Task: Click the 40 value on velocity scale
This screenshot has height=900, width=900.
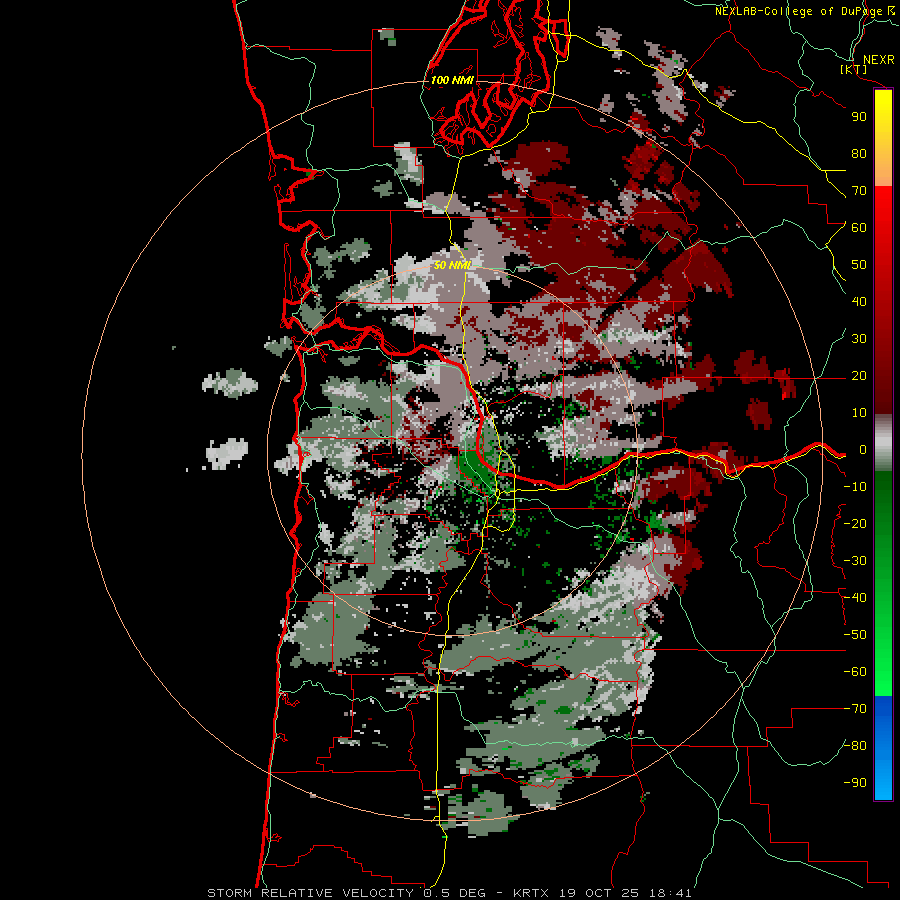Action: [x=859, y=302]
